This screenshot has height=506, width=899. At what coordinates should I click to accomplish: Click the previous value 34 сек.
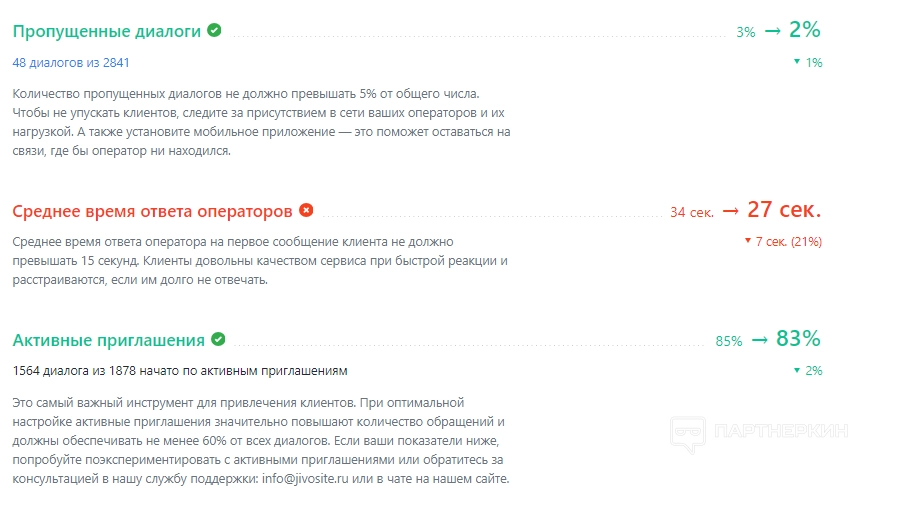(692, 212)
